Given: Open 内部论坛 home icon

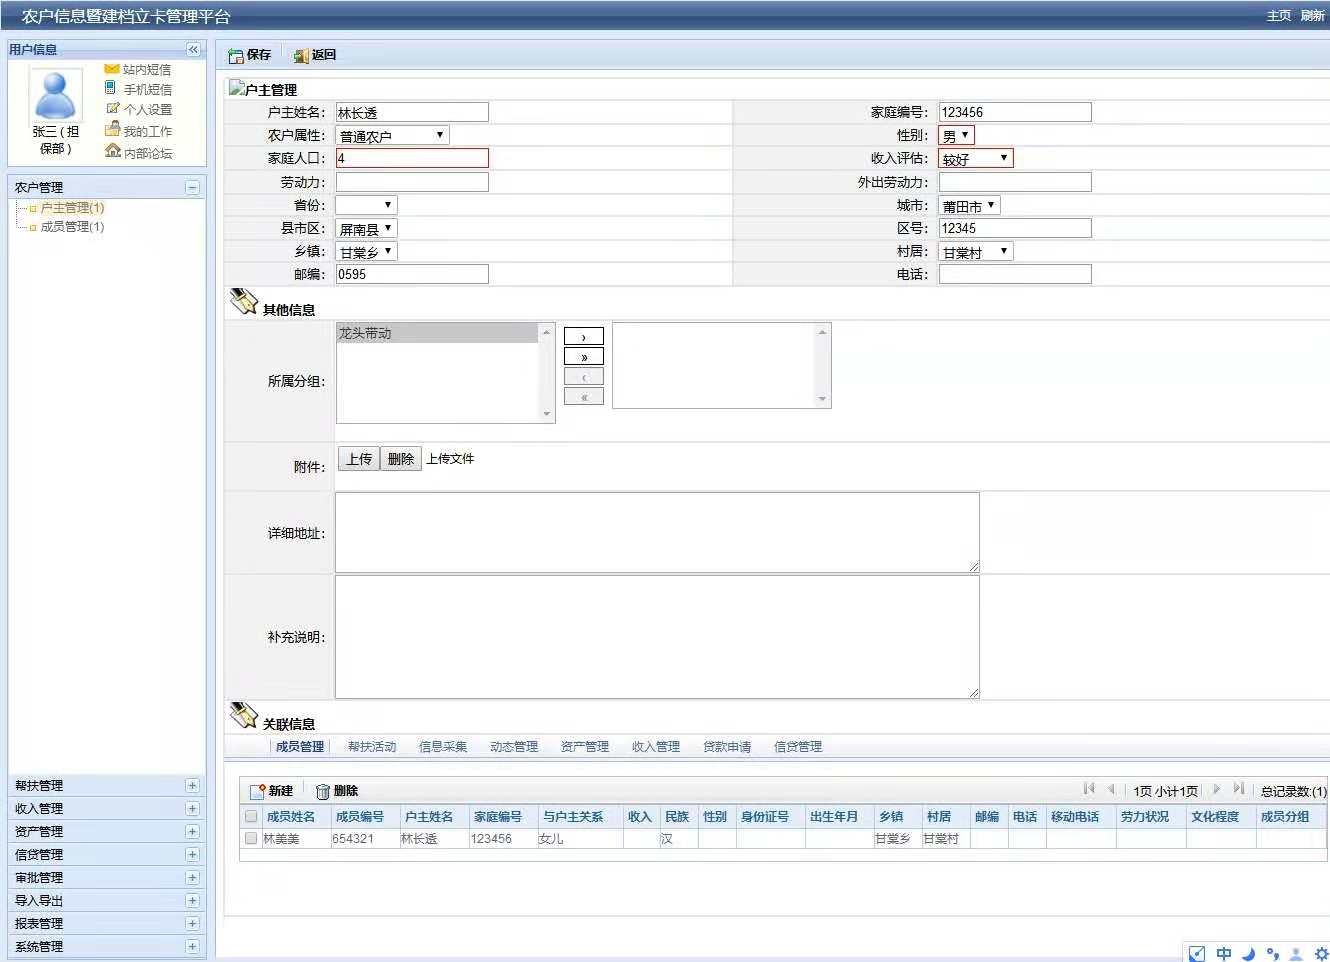Looking at the screenshot, I should click(112, 152).
